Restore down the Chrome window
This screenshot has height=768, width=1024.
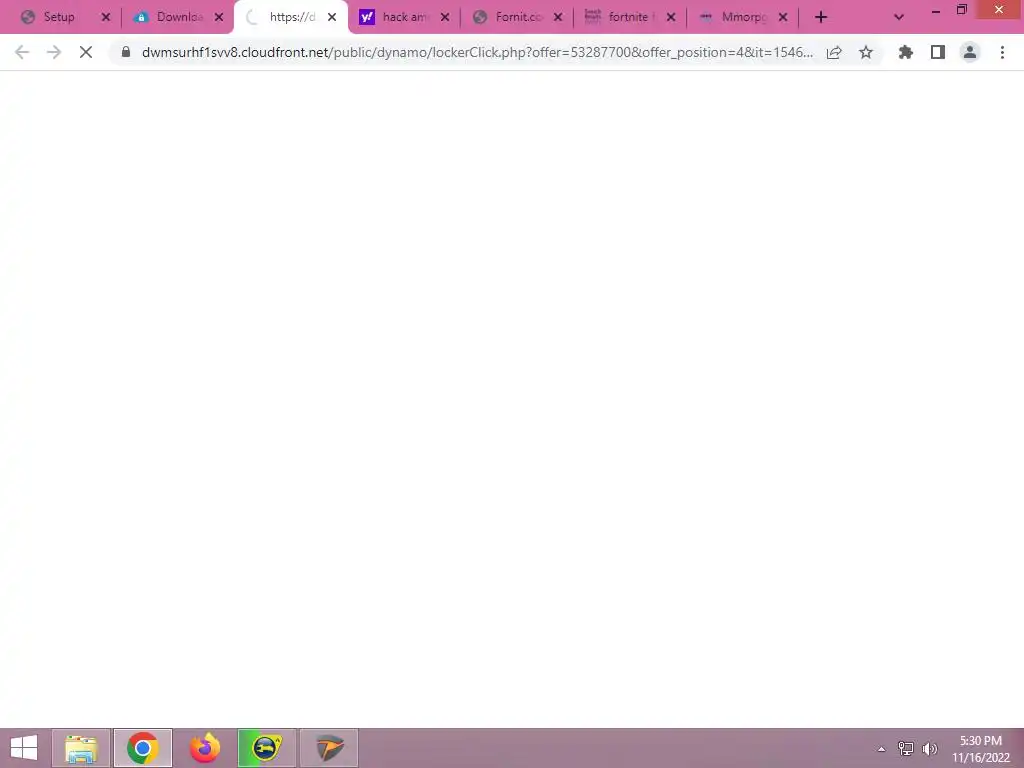[x=962, y=10]
